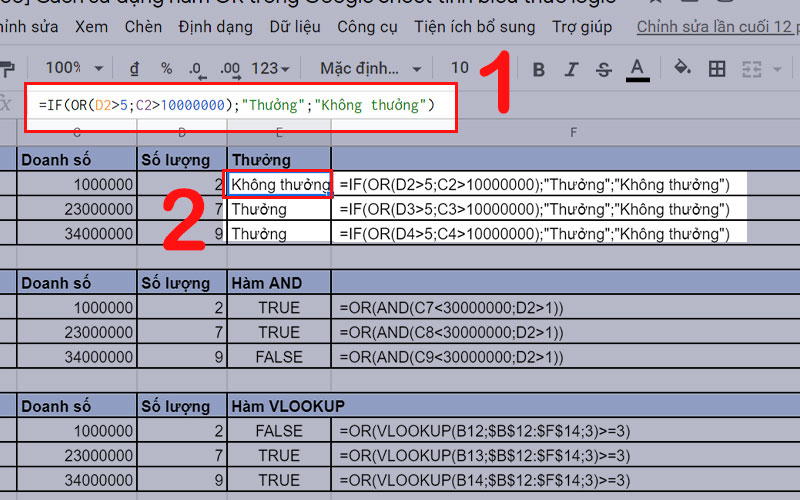Viewport: 800px width, 500px height.
Task: Open the Chỉnh sửa menu
Action: (29, 27)
